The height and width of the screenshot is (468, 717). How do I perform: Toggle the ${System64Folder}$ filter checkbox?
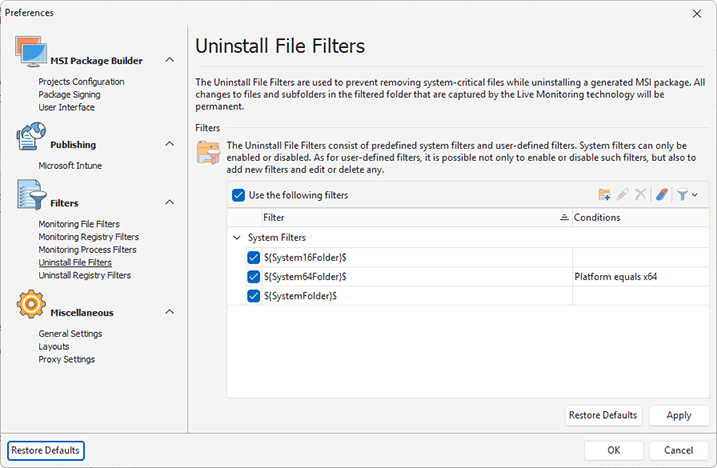click(x=253, y=277)
